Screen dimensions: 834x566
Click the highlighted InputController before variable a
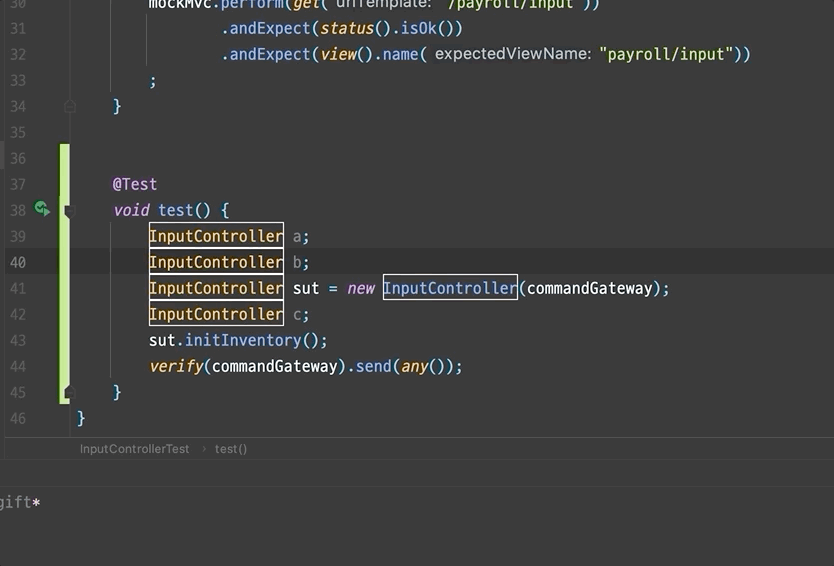pos(216,236)
